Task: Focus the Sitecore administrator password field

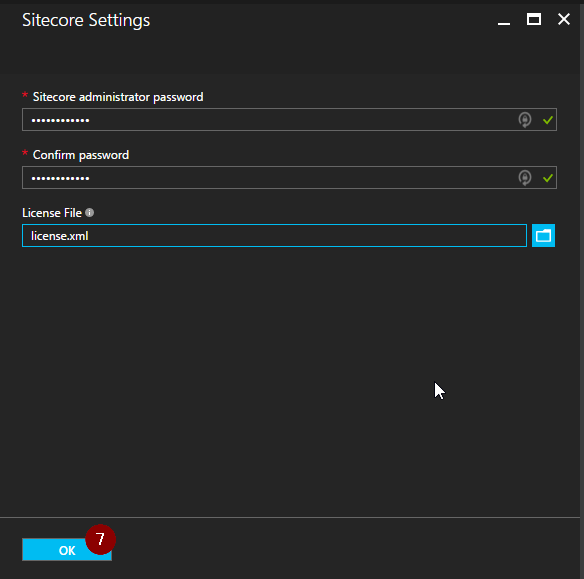Action: click(x=289, y=120)
